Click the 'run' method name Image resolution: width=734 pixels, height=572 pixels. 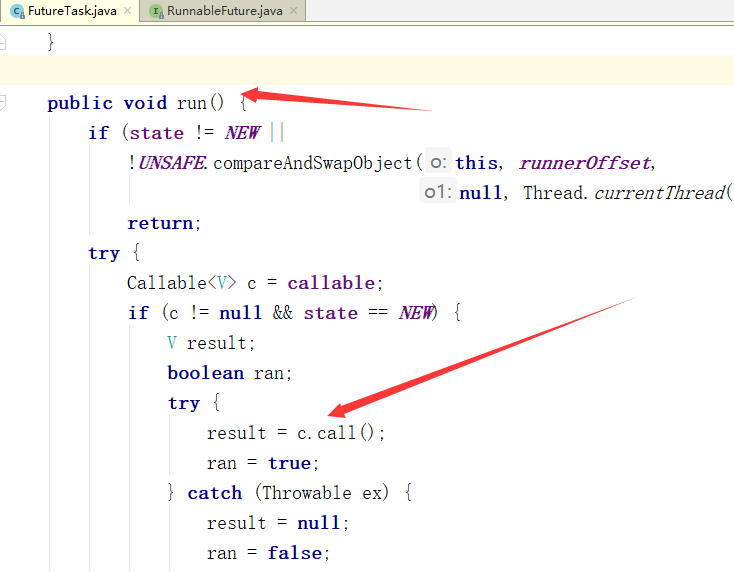191,103
